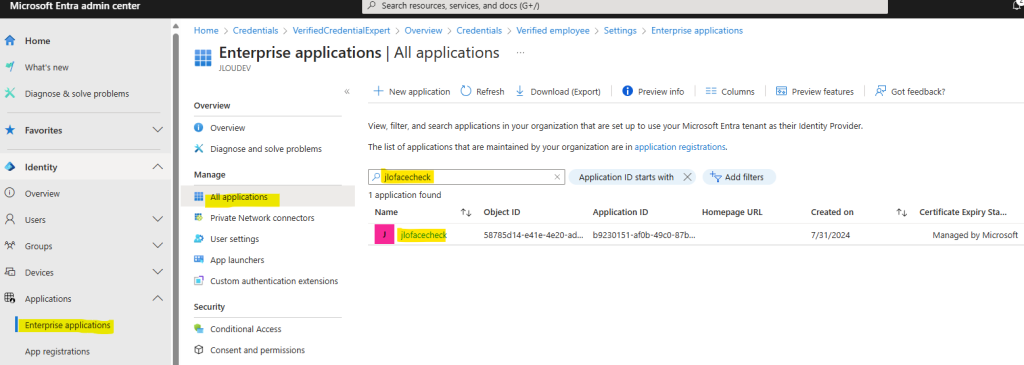
Task: Open the Preview info icon
Action: click(x=628, y=91)
